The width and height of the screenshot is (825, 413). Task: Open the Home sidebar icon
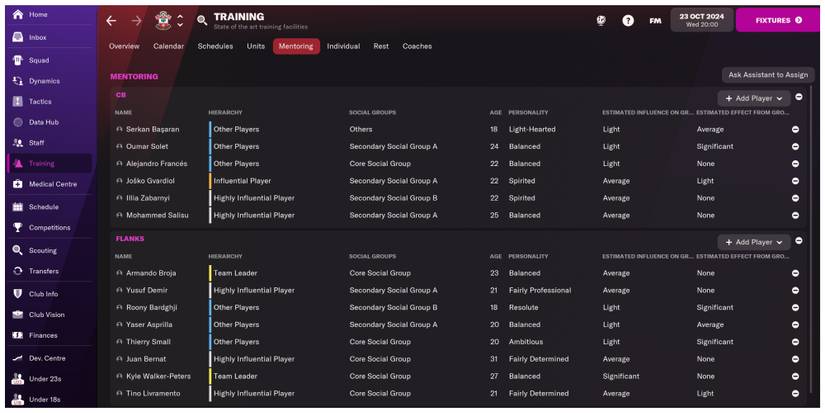click(x=18, y=15)
